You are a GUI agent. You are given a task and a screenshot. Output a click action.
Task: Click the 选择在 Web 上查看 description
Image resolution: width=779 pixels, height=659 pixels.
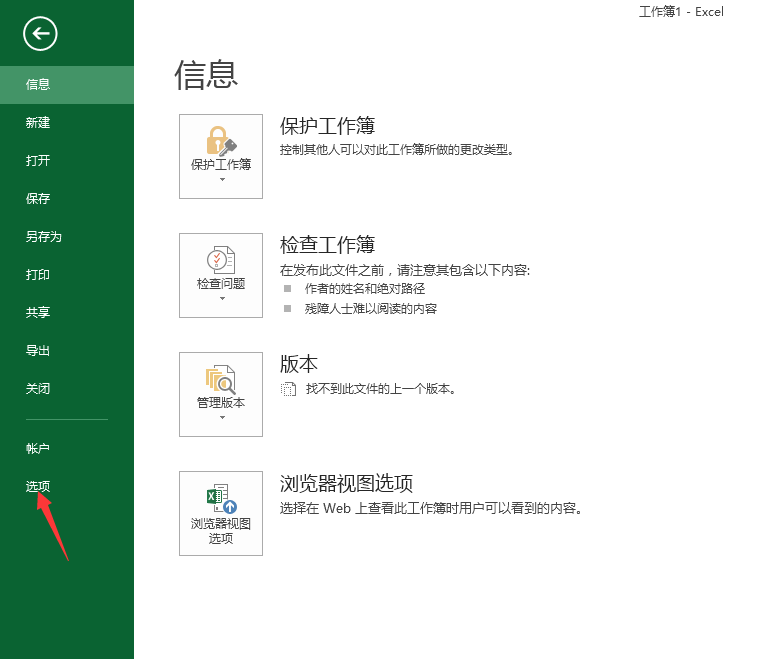click(x=431, y=508)
